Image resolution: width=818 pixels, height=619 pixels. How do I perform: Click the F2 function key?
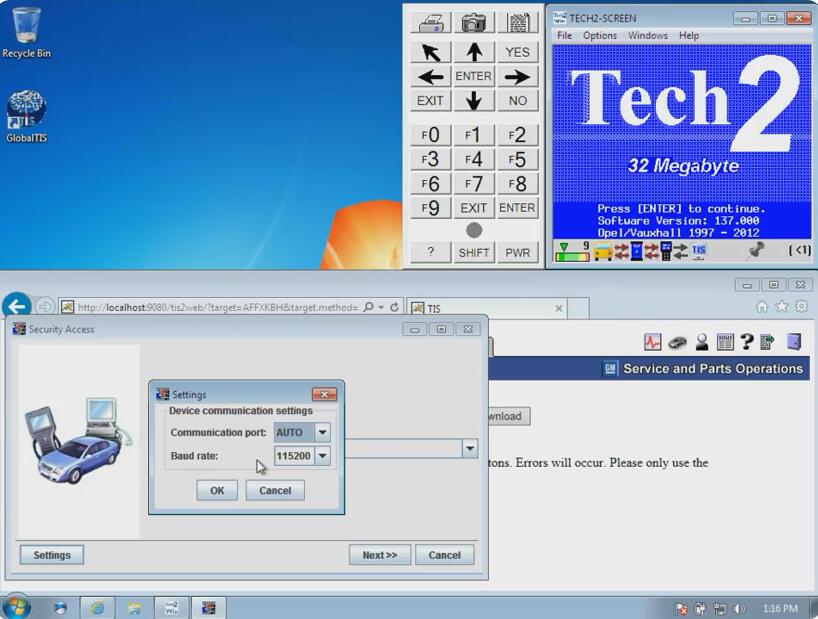(518, 136)
